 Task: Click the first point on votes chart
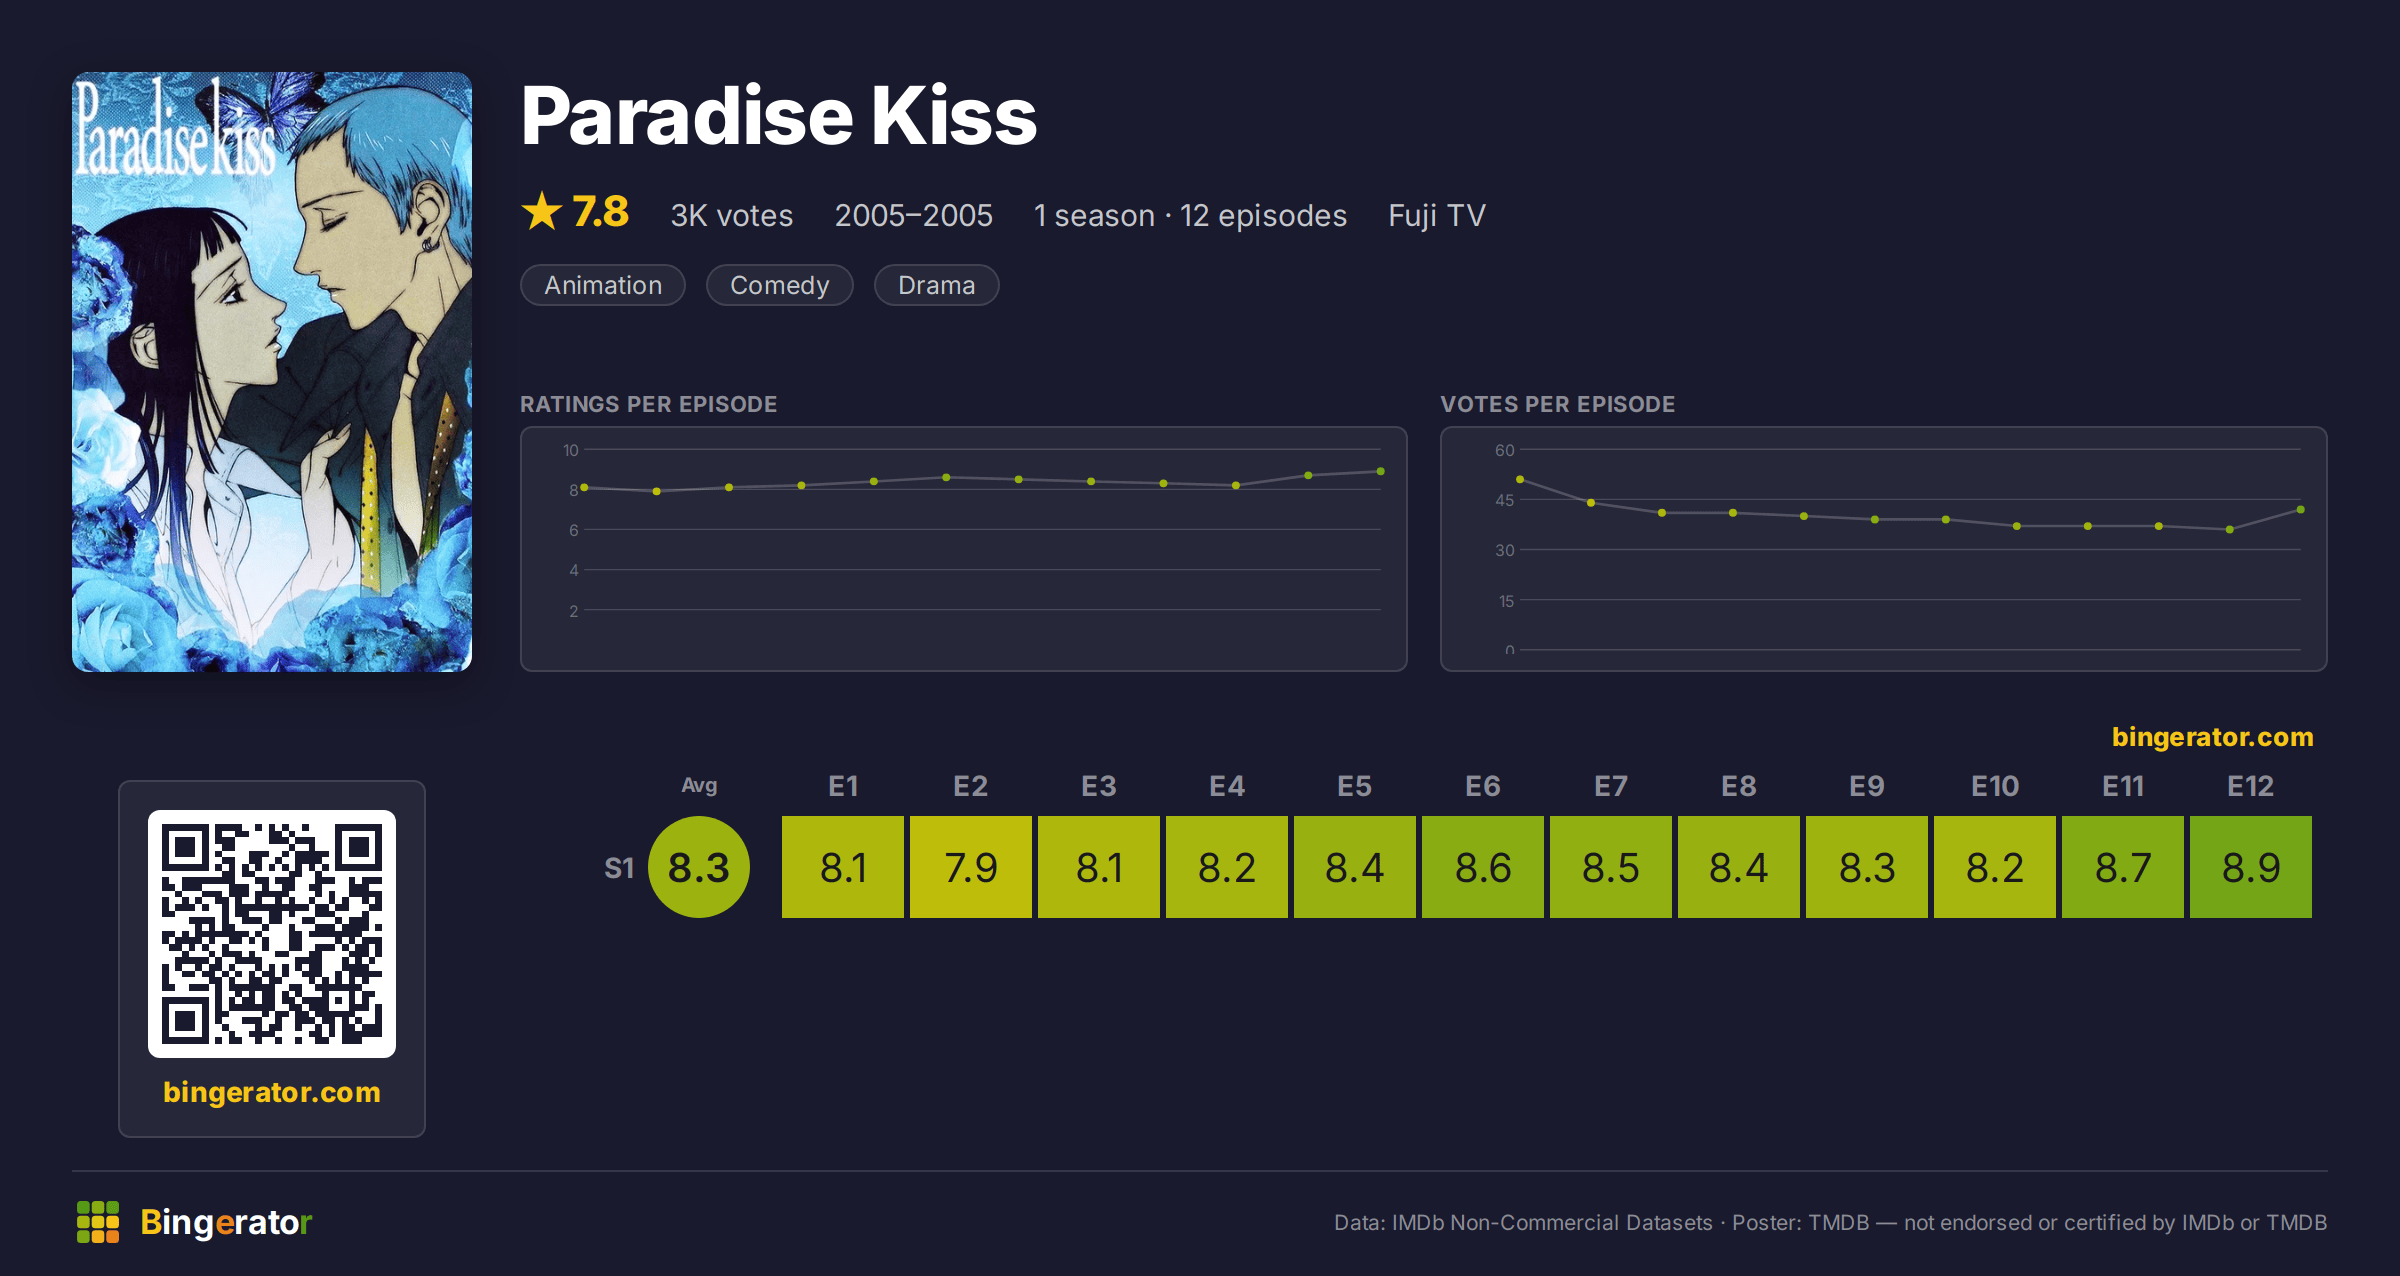[x=1520, y=479]
